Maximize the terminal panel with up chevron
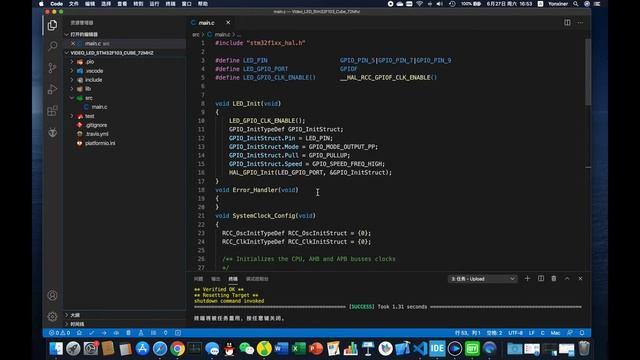 [567, 278]
